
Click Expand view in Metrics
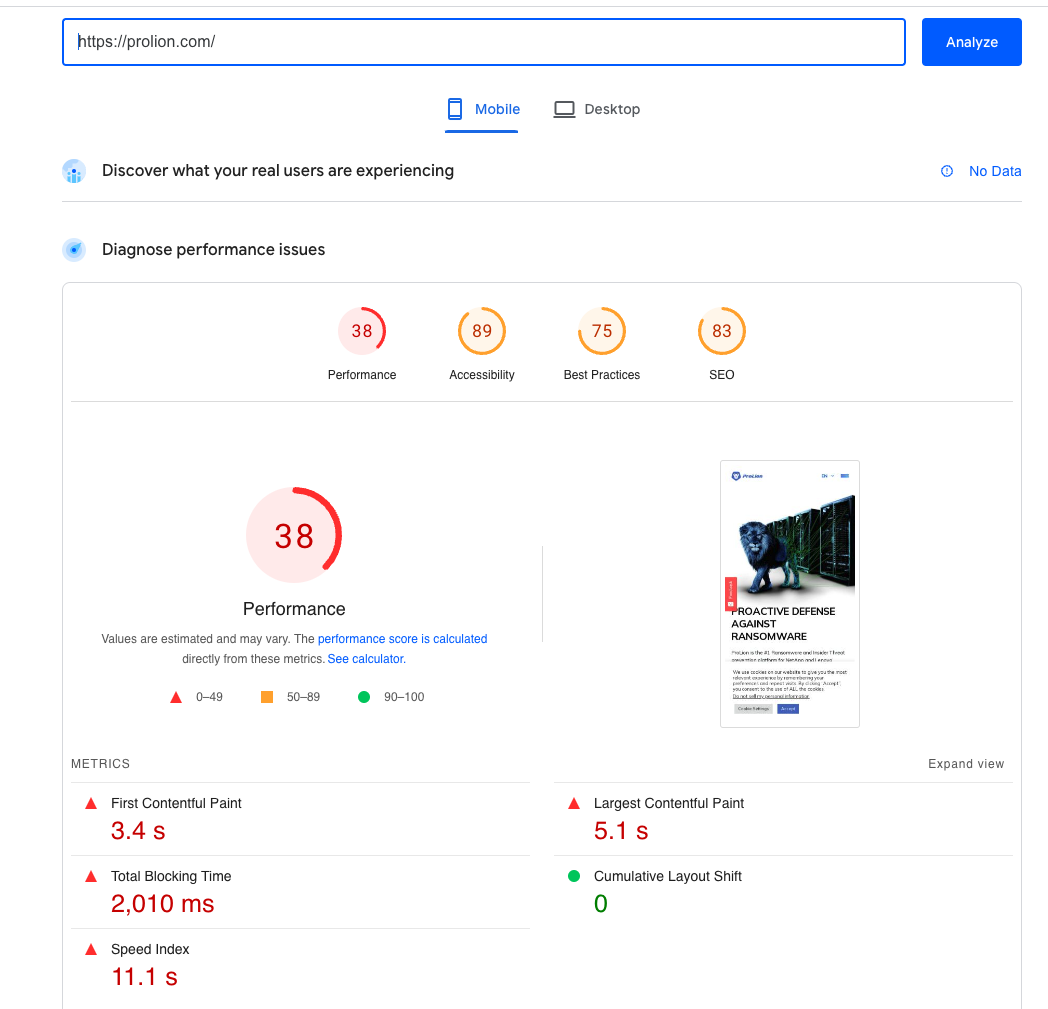(x=966, y=764)
